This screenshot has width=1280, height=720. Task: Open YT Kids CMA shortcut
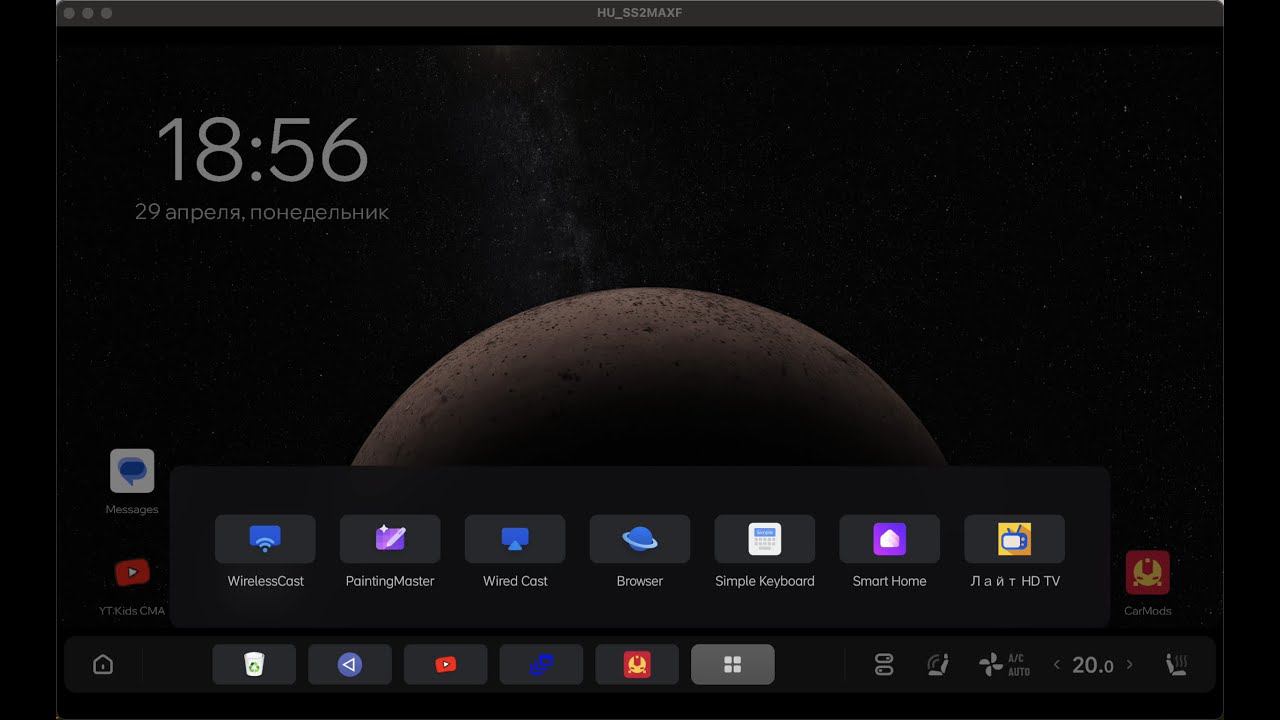click(x=132, y=573)
